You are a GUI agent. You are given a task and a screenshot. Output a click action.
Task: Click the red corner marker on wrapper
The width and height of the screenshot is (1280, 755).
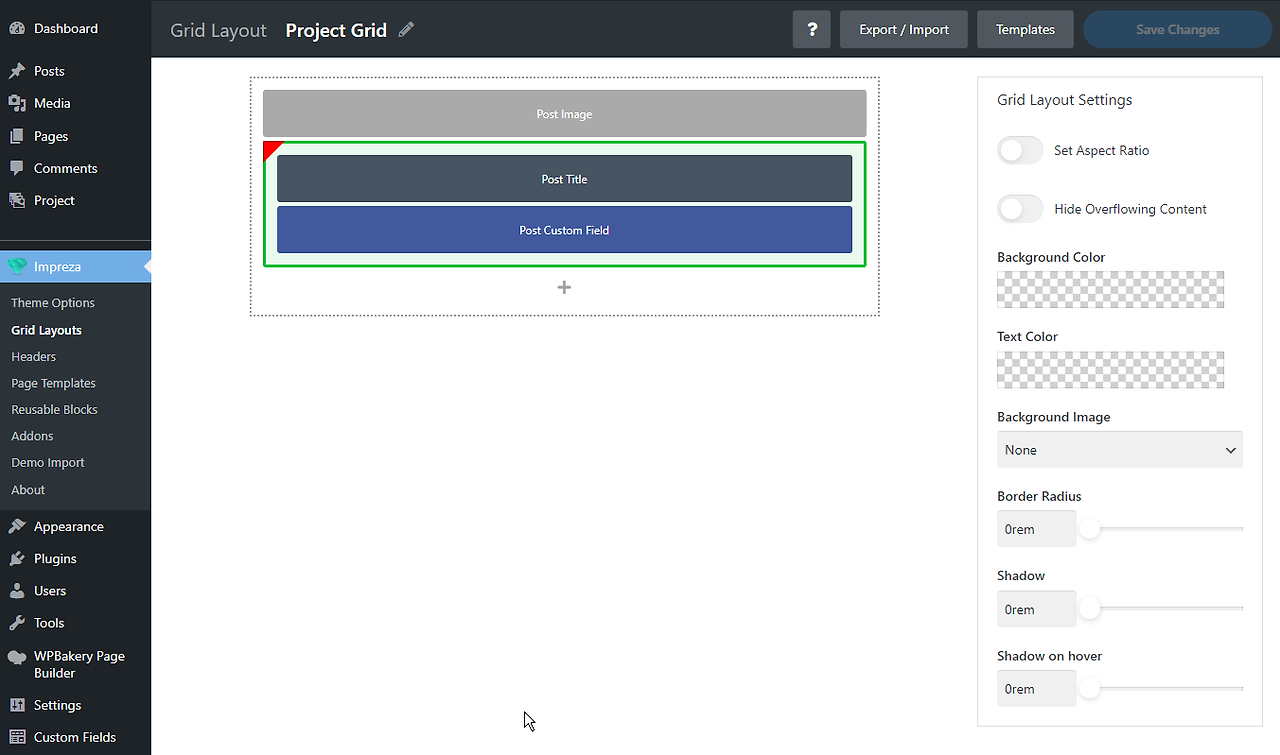[x=270, y=148]
